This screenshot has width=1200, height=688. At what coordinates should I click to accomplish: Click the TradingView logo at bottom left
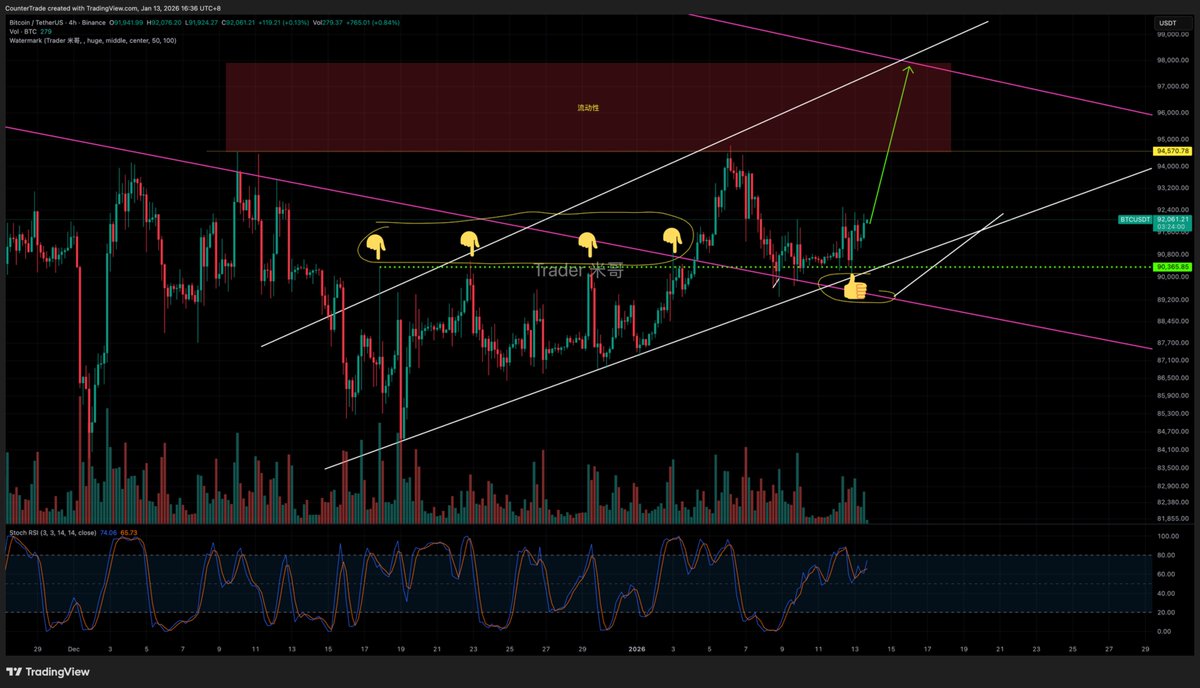(x=48, y=672)
